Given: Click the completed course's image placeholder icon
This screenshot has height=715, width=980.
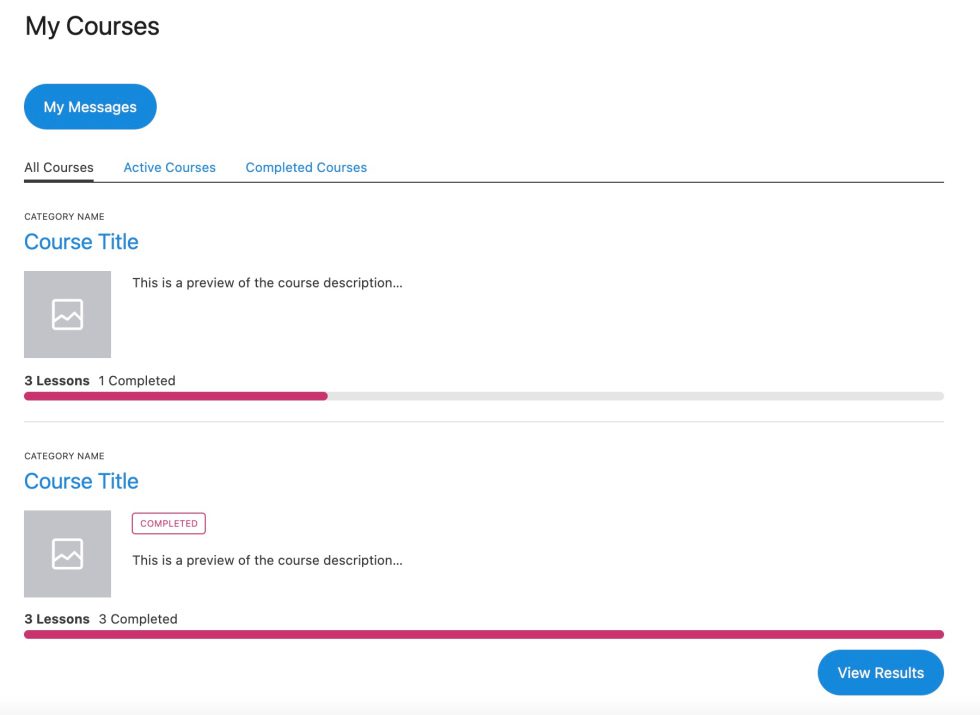Looking at the screenshot, I should point(68,554).
